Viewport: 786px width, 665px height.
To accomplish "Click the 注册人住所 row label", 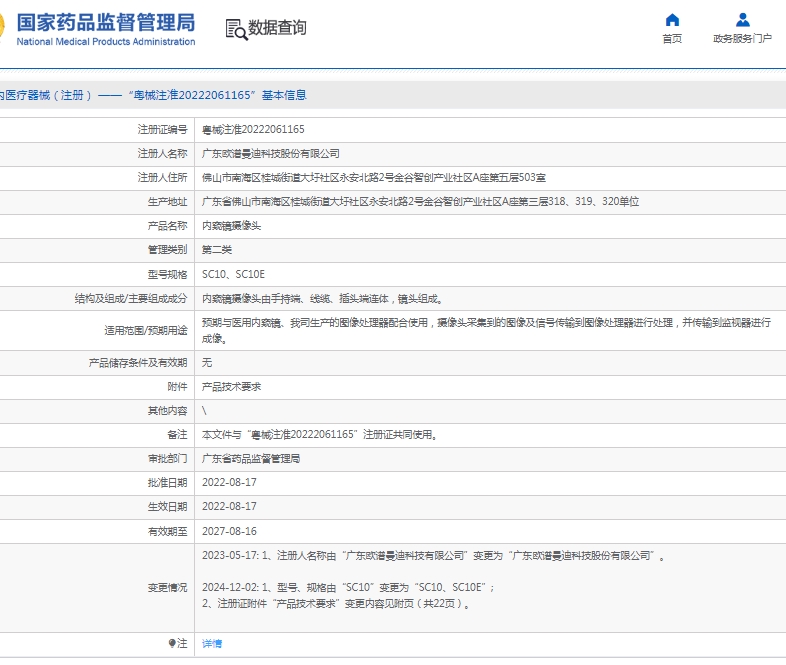I will pos(162,177).
